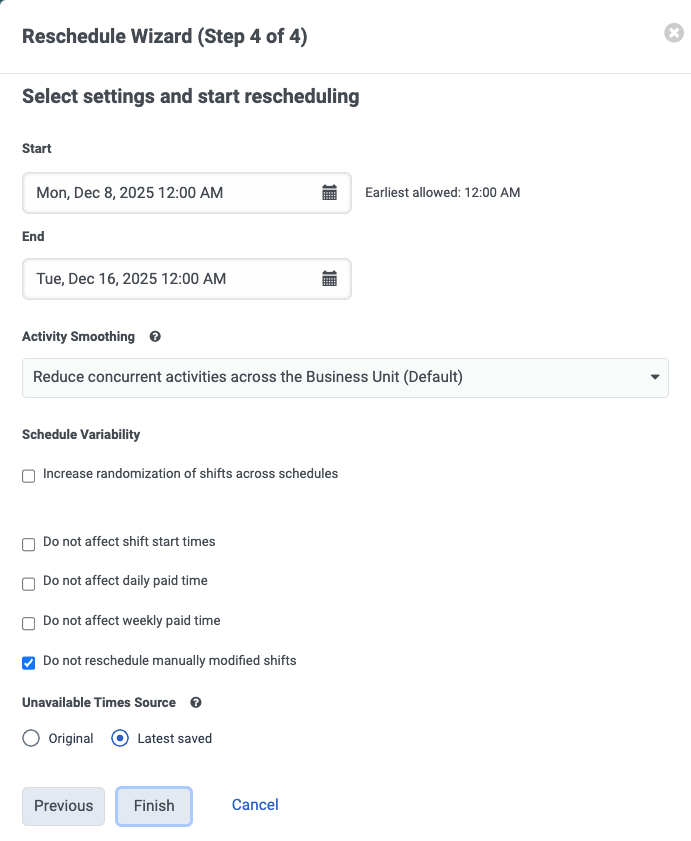Click the Cancel link

[255, 805]
